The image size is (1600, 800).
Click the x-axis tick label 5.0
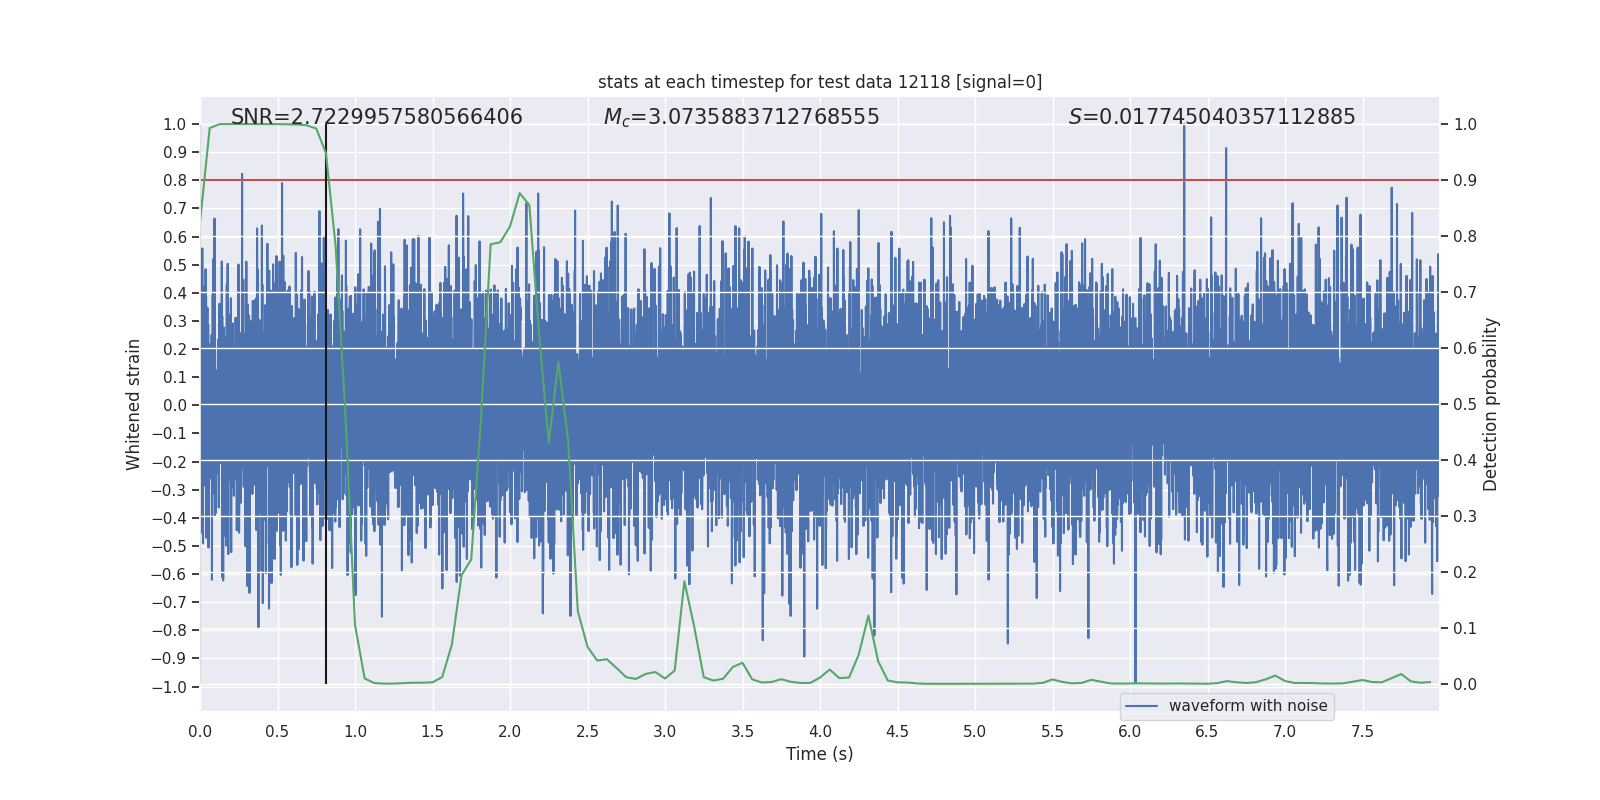974,731
